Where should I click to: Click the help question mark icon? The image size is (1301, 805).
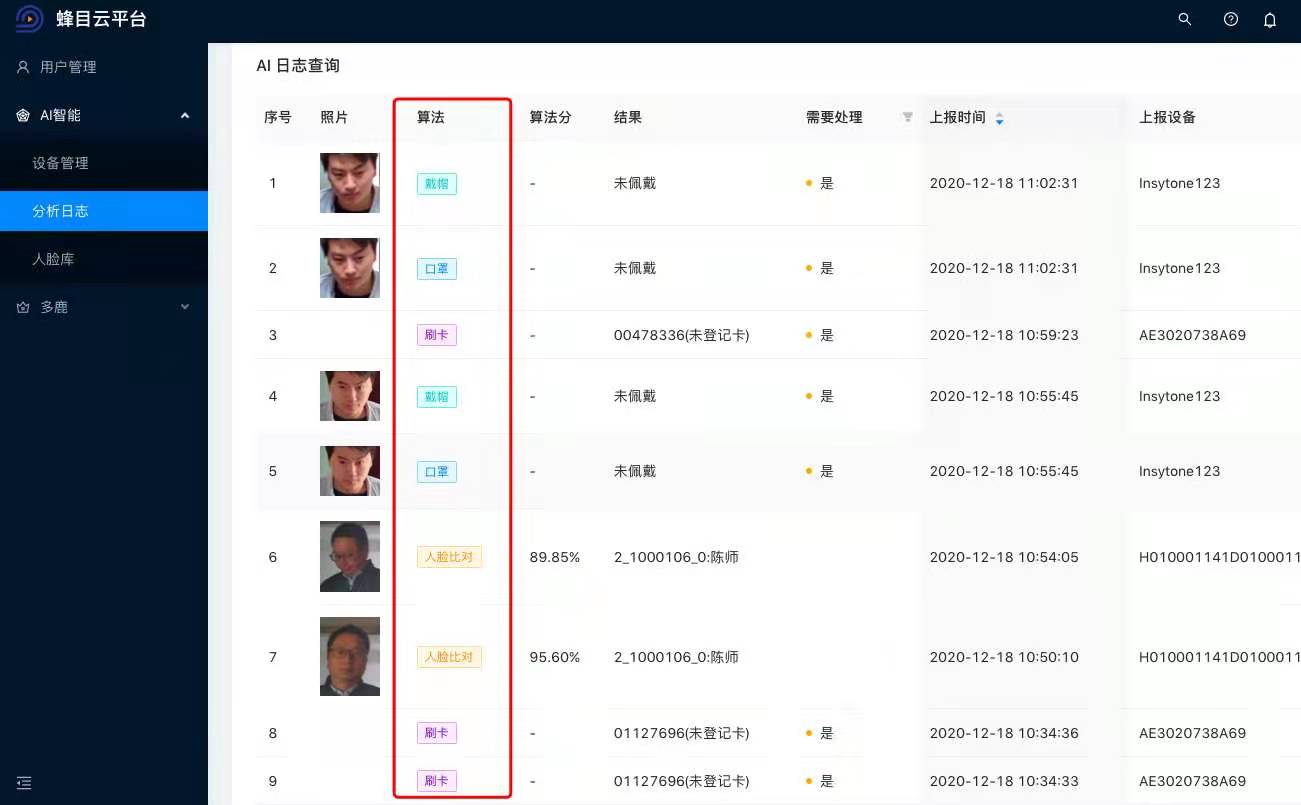point(1230,19)
